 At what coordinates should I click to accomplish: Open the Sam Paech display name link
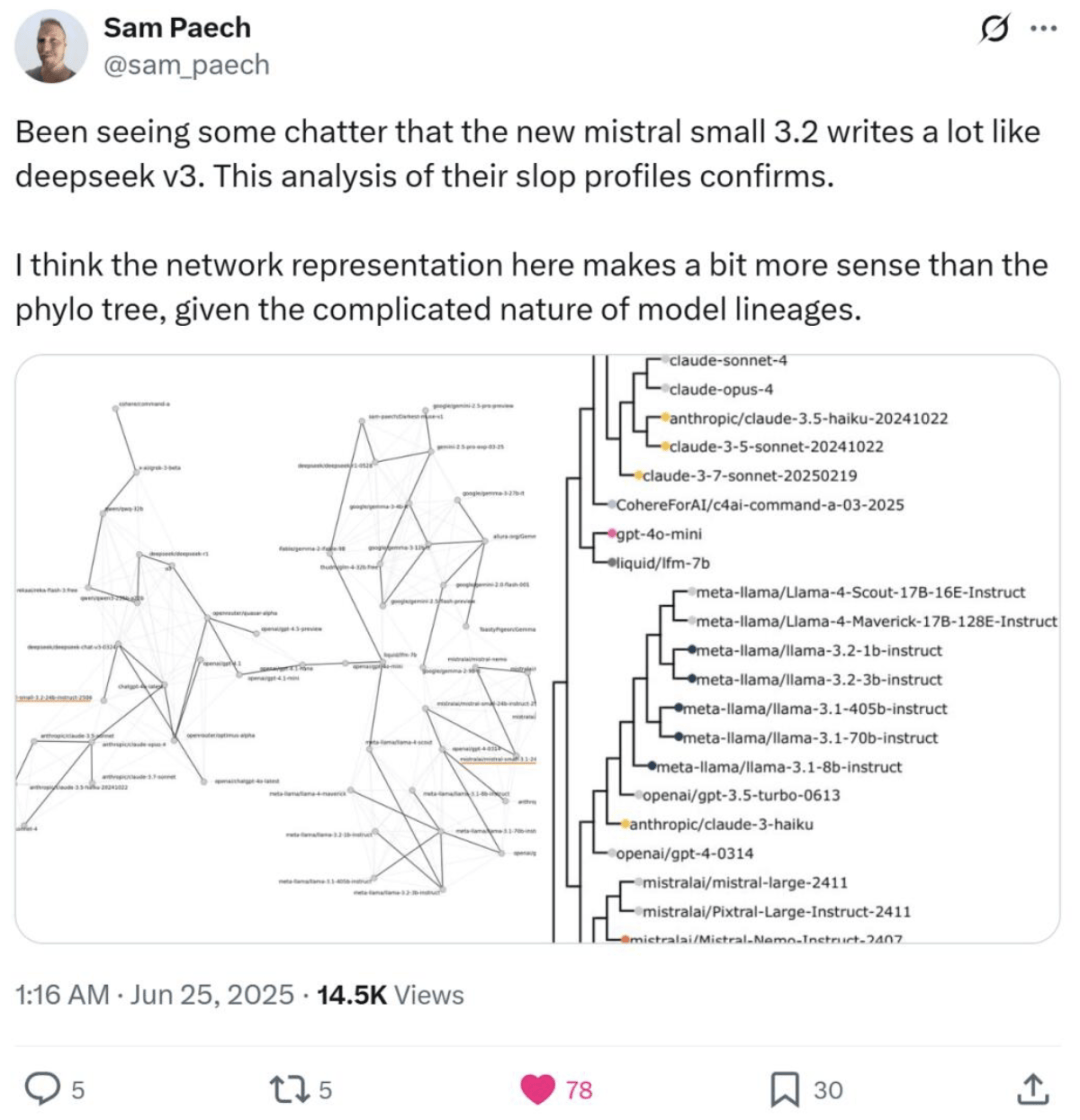click(x=177, y=28)
